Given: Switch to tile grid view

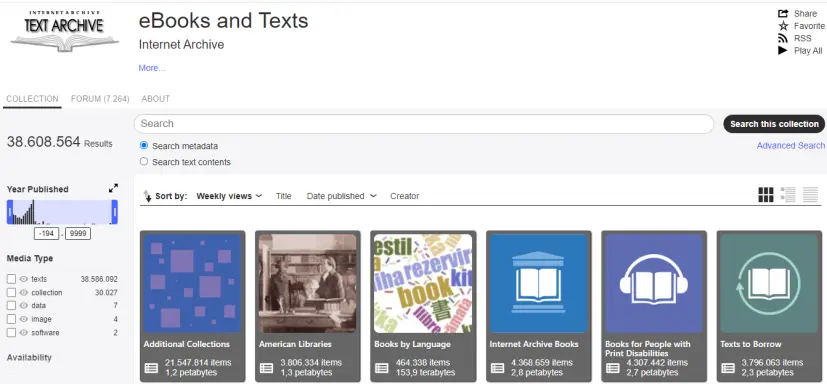Looking at the screenshot, I should tap(765, 195).
